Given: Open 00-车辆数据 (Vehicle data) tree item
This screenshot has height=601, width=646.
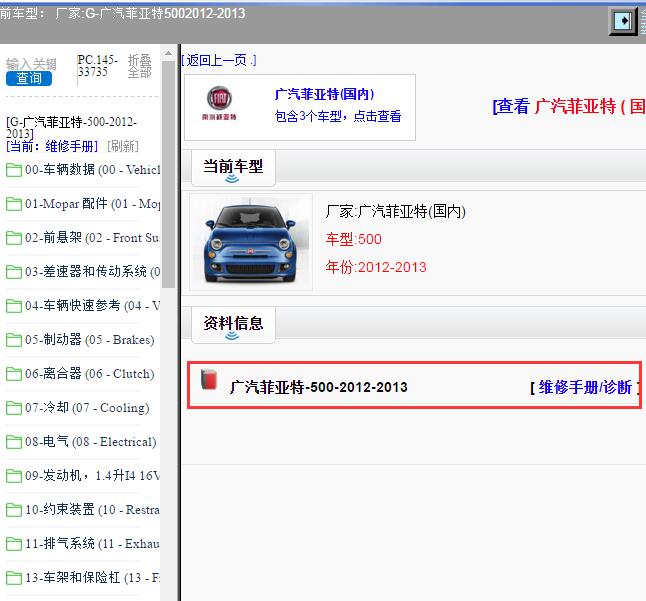Looking at the screenshot, I should (x=92, y=170).
